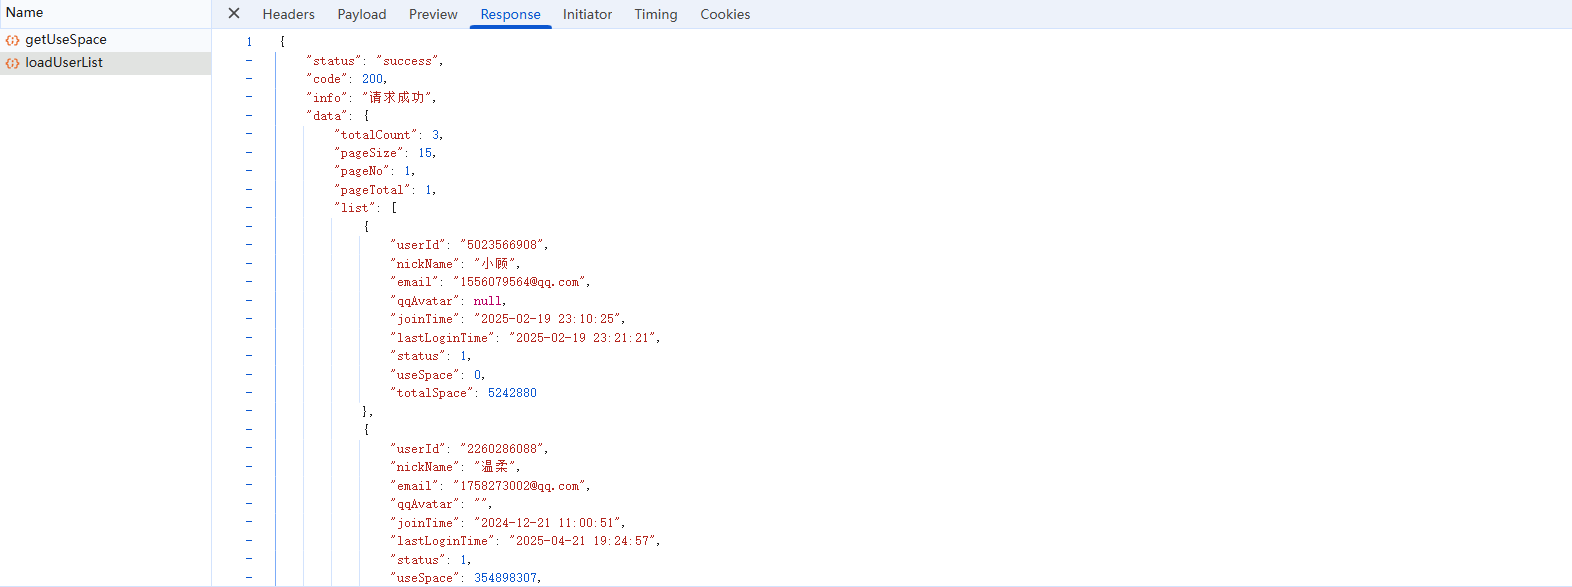Open the Cookies tab

[725, 14]
